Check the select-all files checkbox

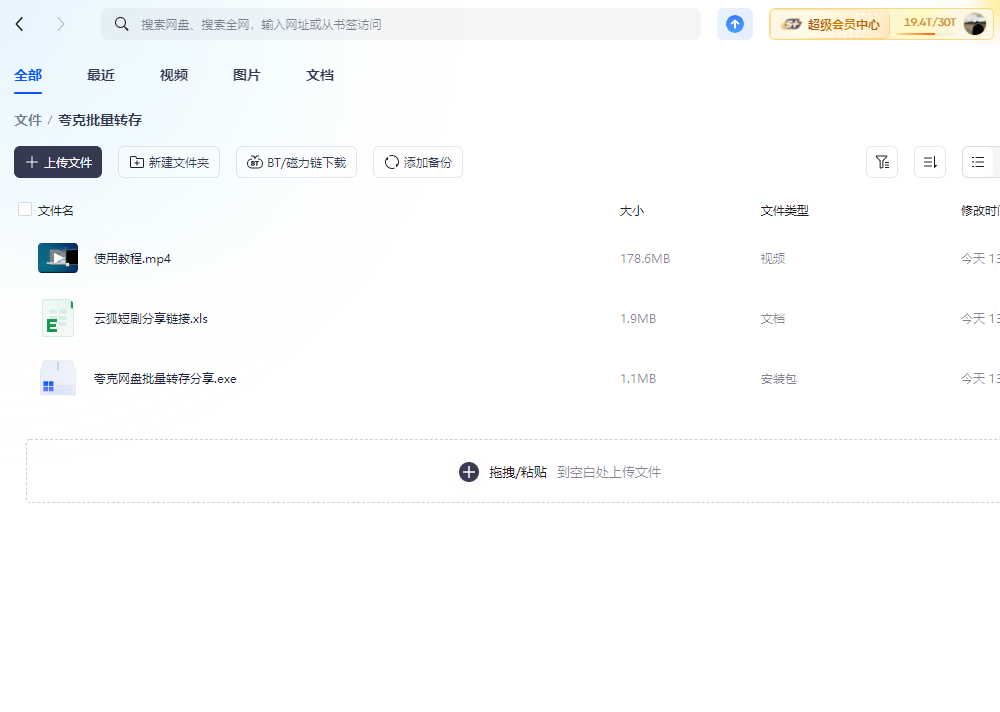[x=24, y=209]
